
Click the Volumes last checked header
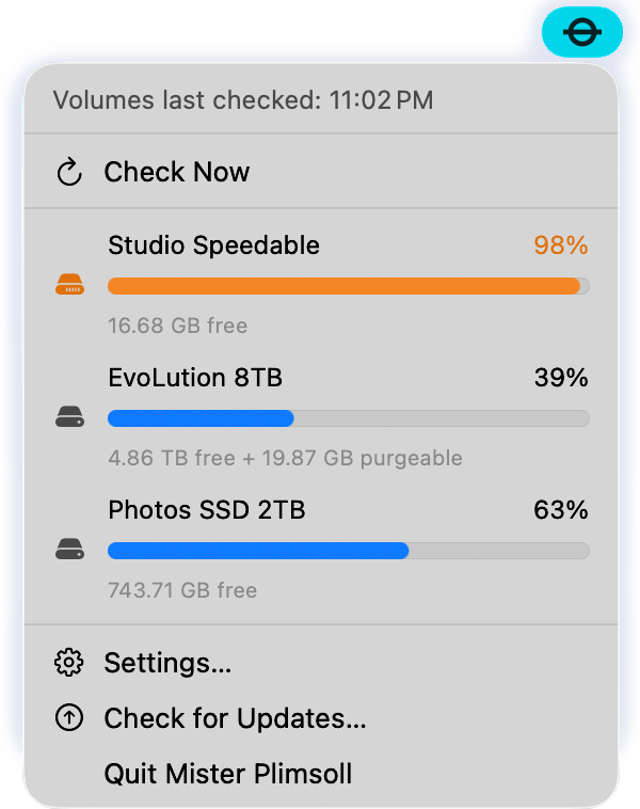243,100
